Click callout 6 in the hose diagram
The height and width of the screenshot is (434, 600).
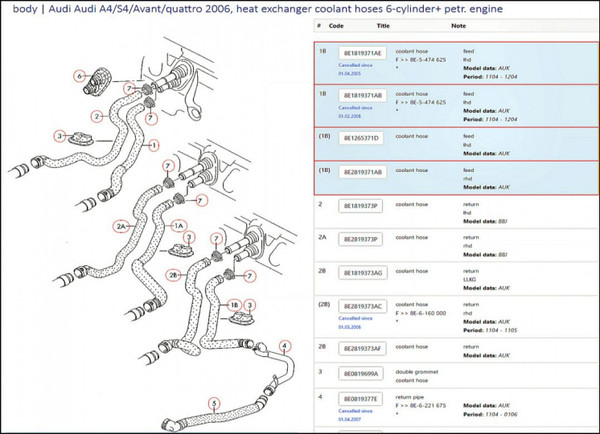tap(79, 76)
